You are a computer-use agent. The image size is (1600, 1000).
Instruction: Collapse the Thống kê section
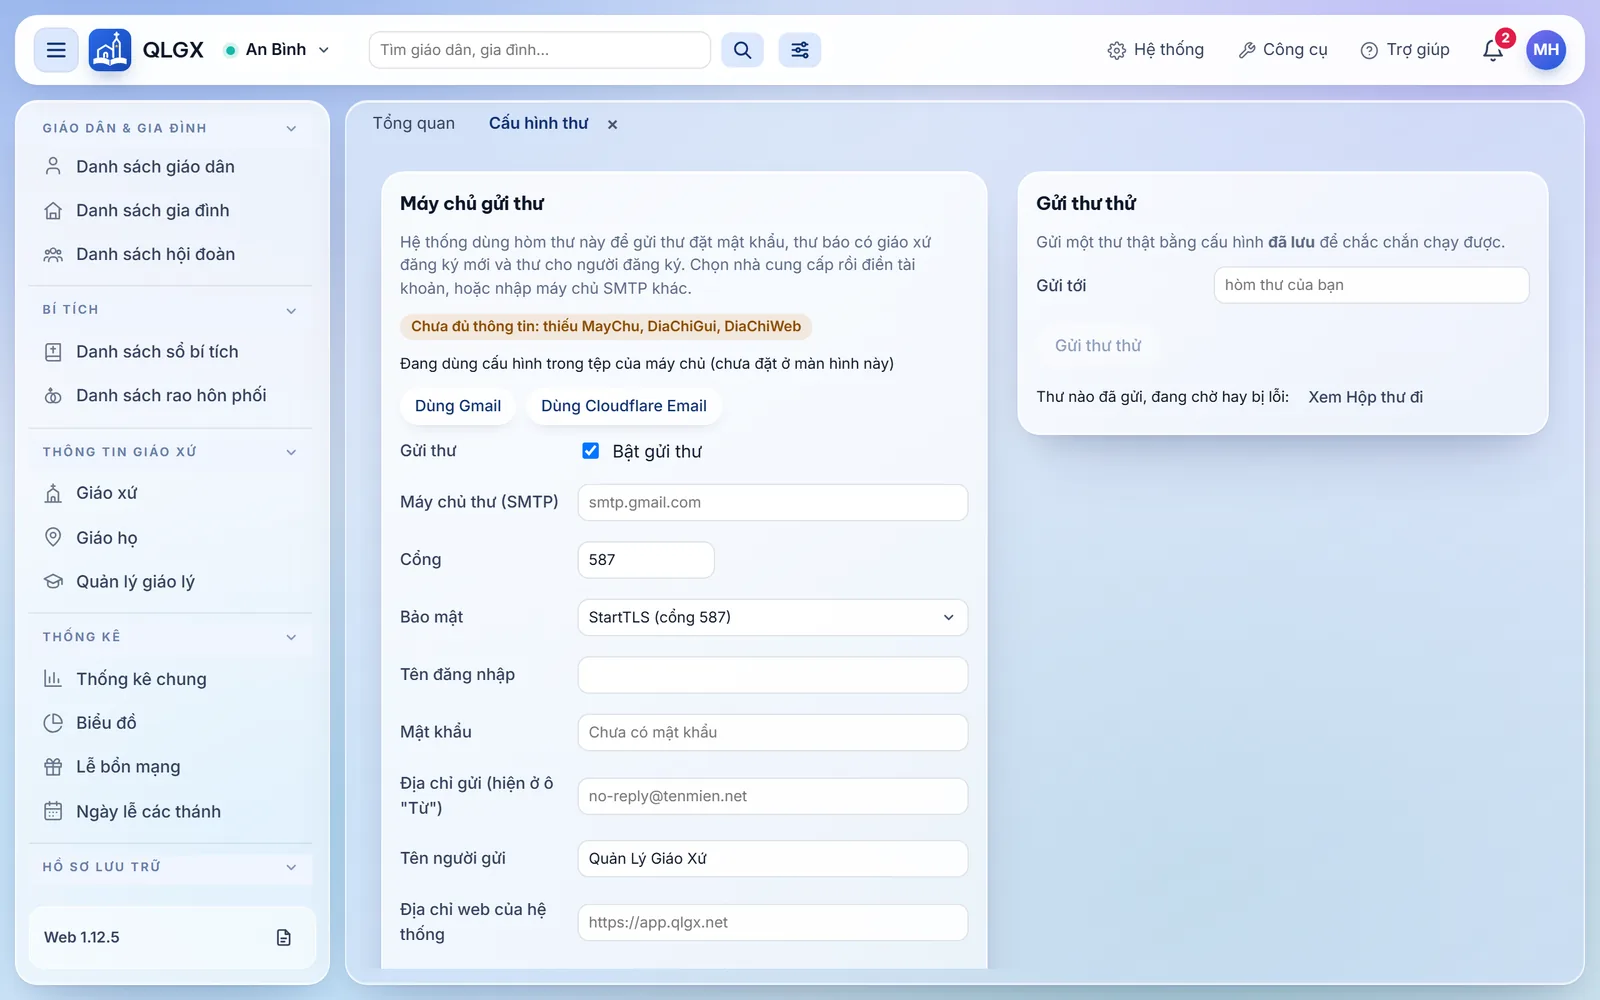[x=291, y=637]
